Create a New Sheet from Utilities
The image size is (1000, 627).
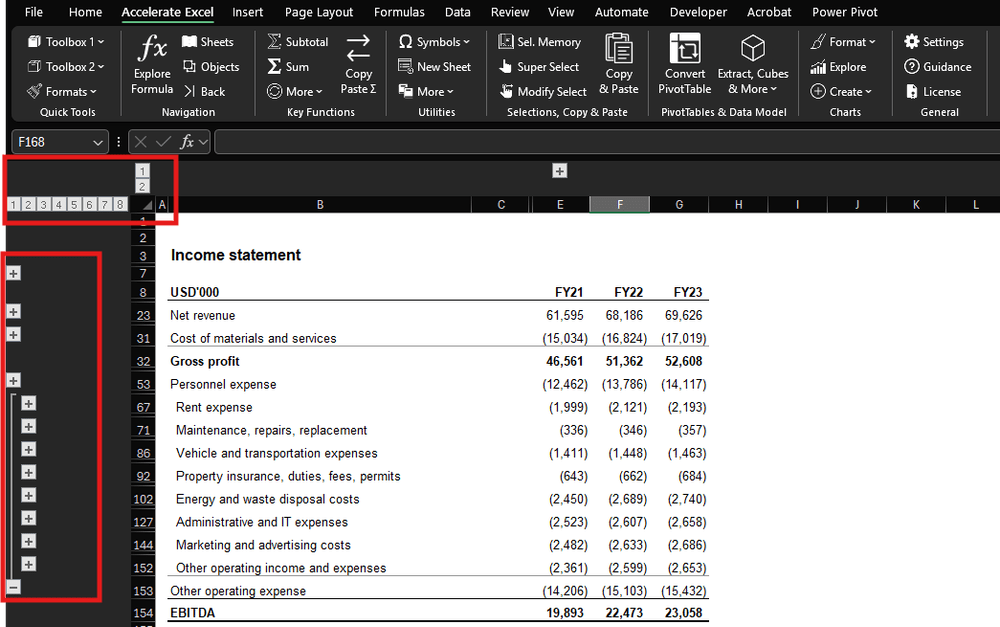pos(435,67)
